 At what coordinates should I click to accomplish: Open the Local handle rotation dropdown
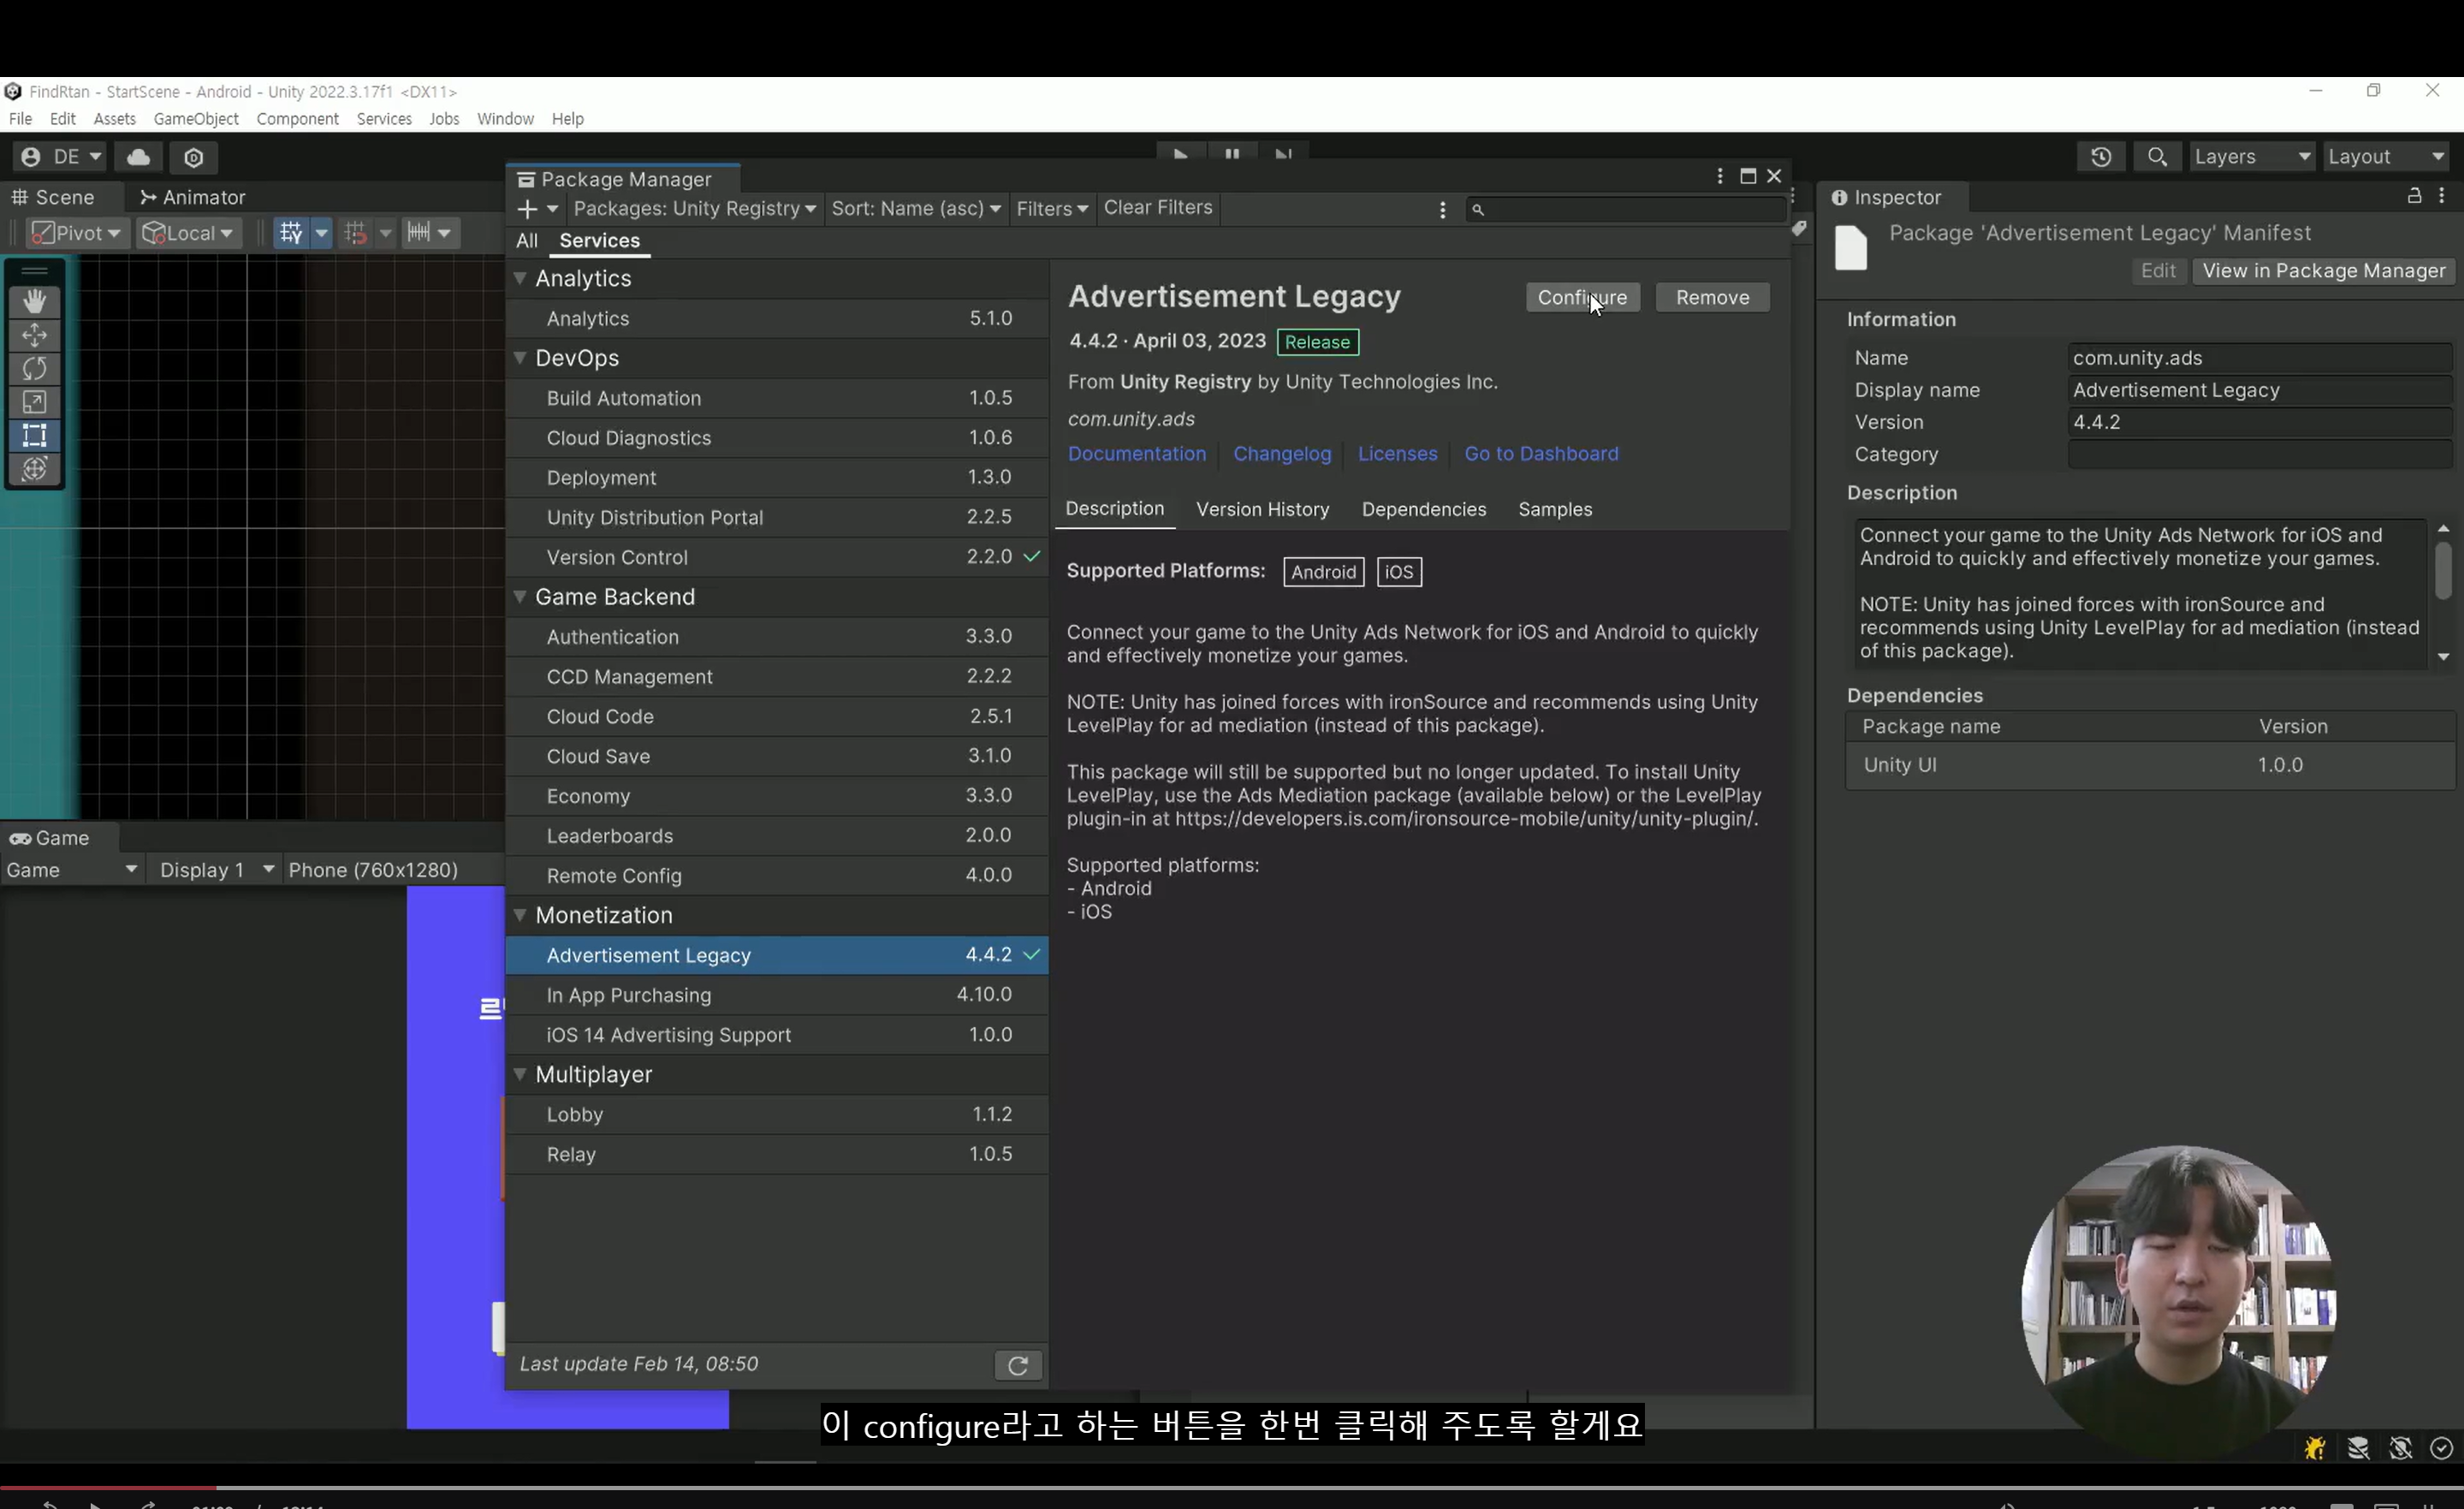click(x=188, y=233)
